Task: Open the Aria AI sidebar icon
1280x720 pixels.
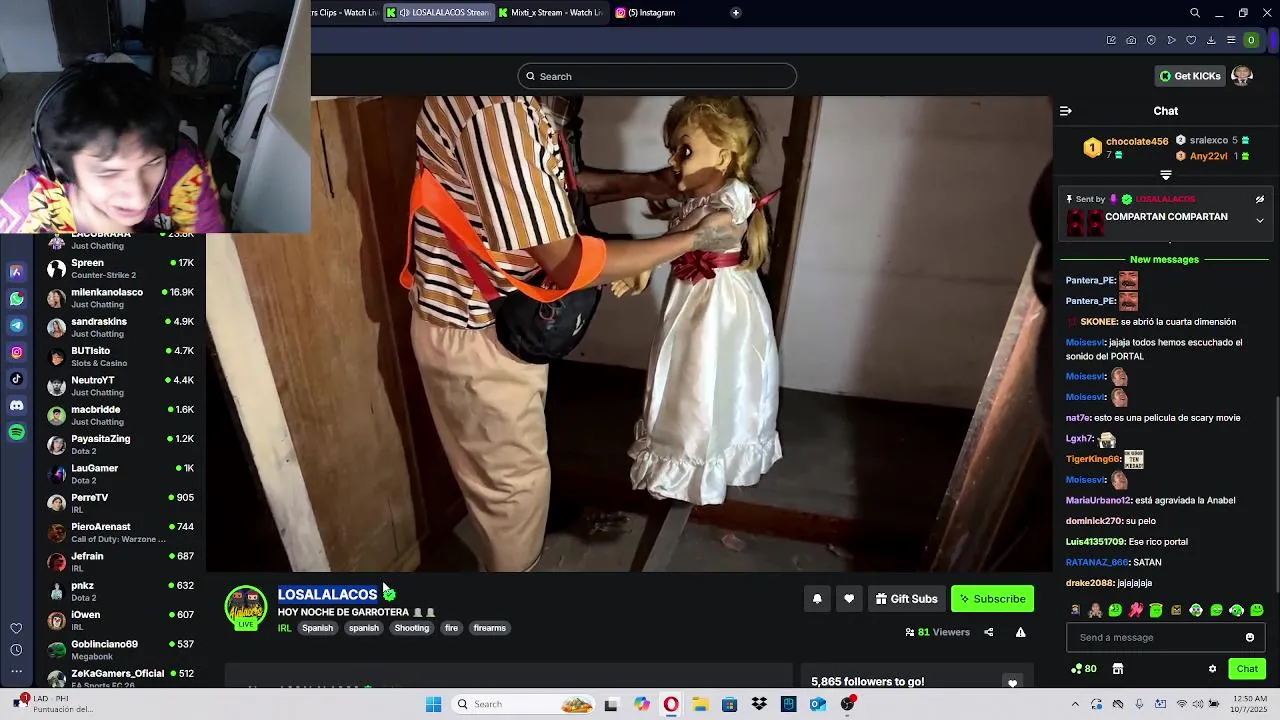Action: [17, 272]
